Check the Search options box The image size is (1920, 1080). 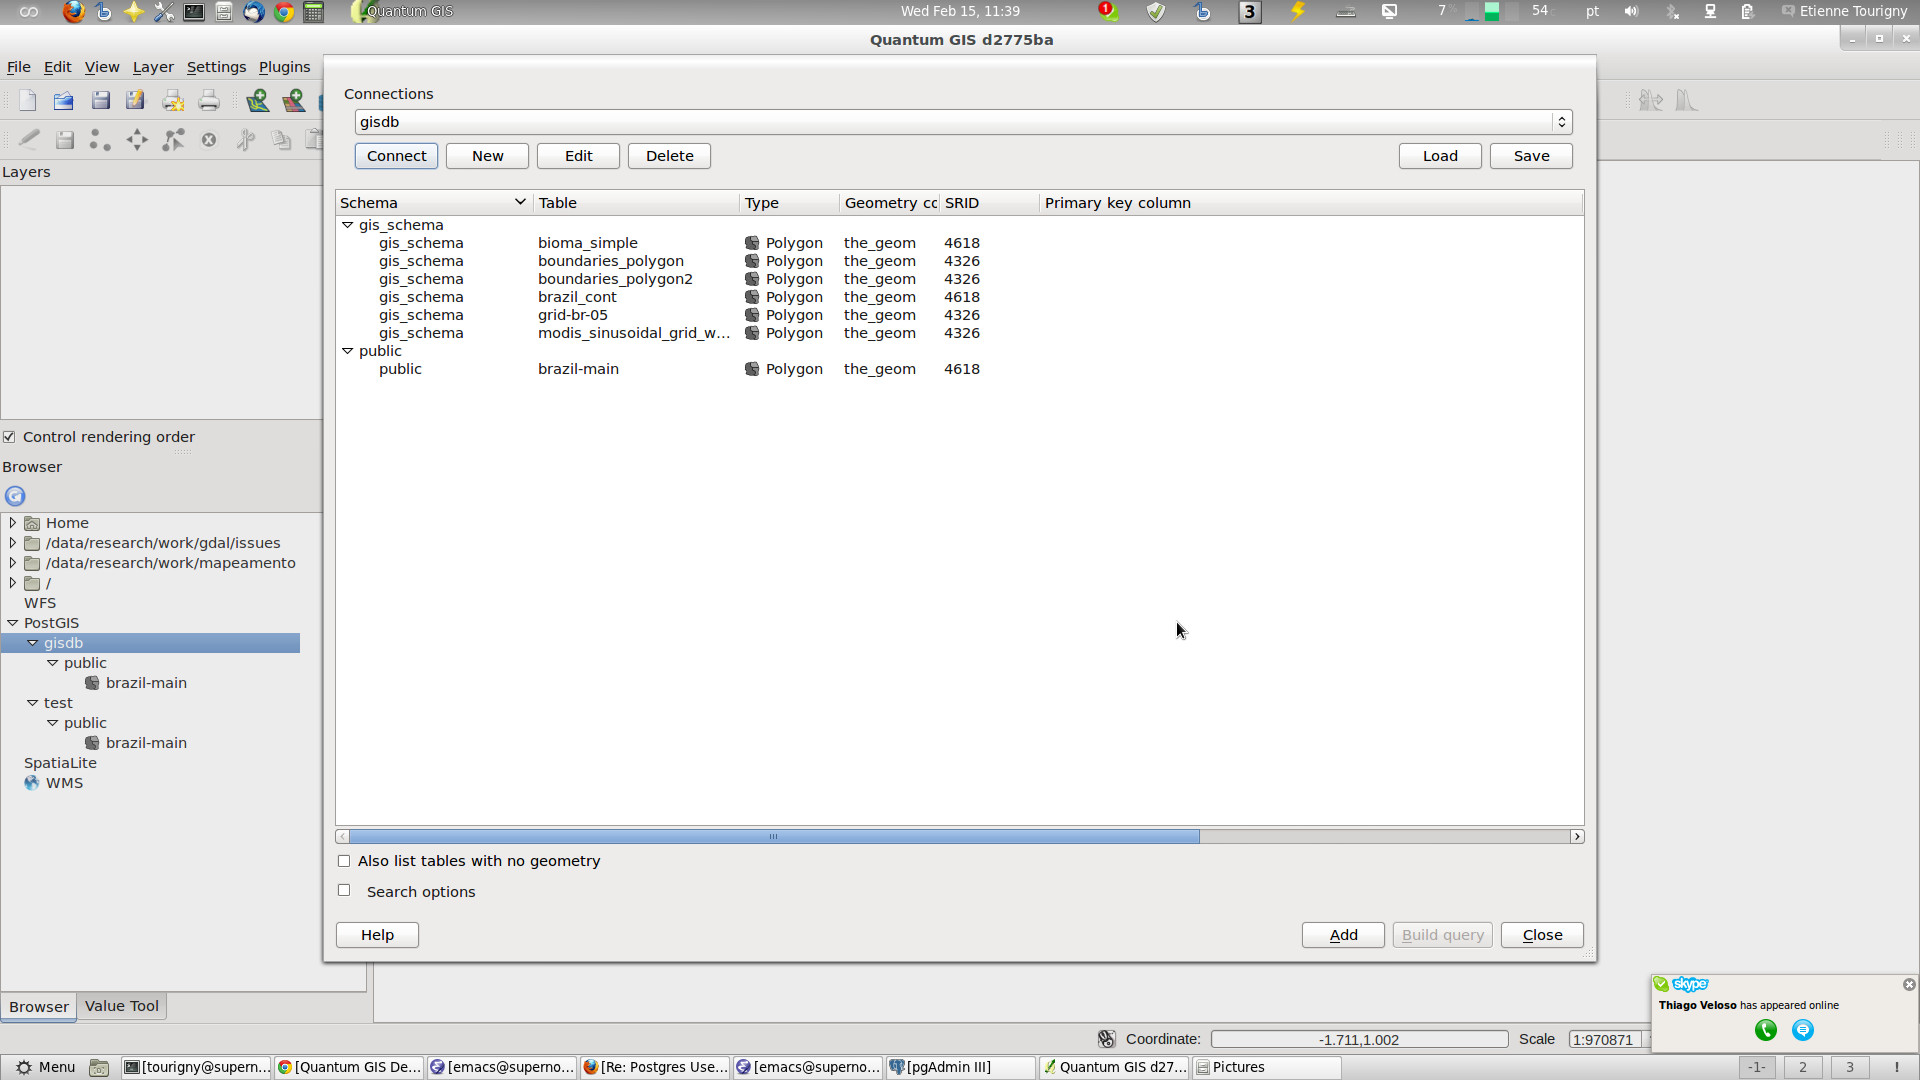(x=344, y=890)
